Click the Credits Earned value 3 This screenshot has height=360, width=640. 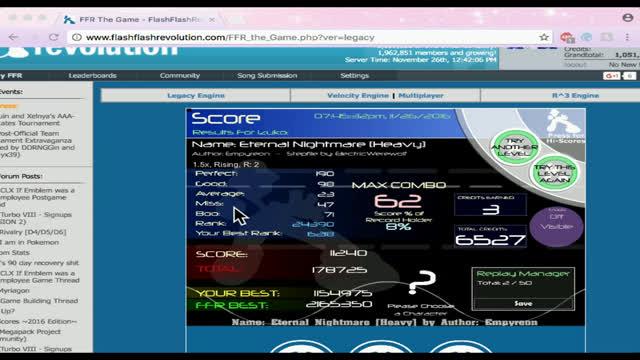[490, 210]
